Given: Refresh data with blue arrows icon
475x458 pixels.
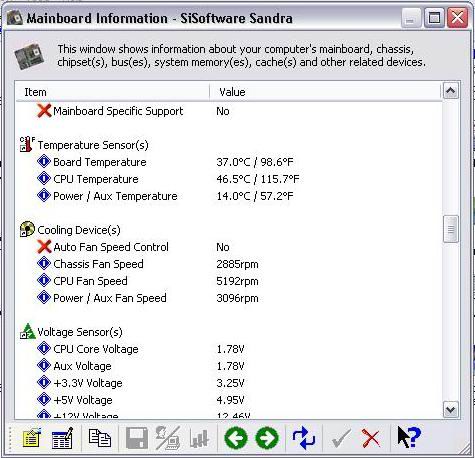Looking at the screenshot, I should (x=304, y=438).
